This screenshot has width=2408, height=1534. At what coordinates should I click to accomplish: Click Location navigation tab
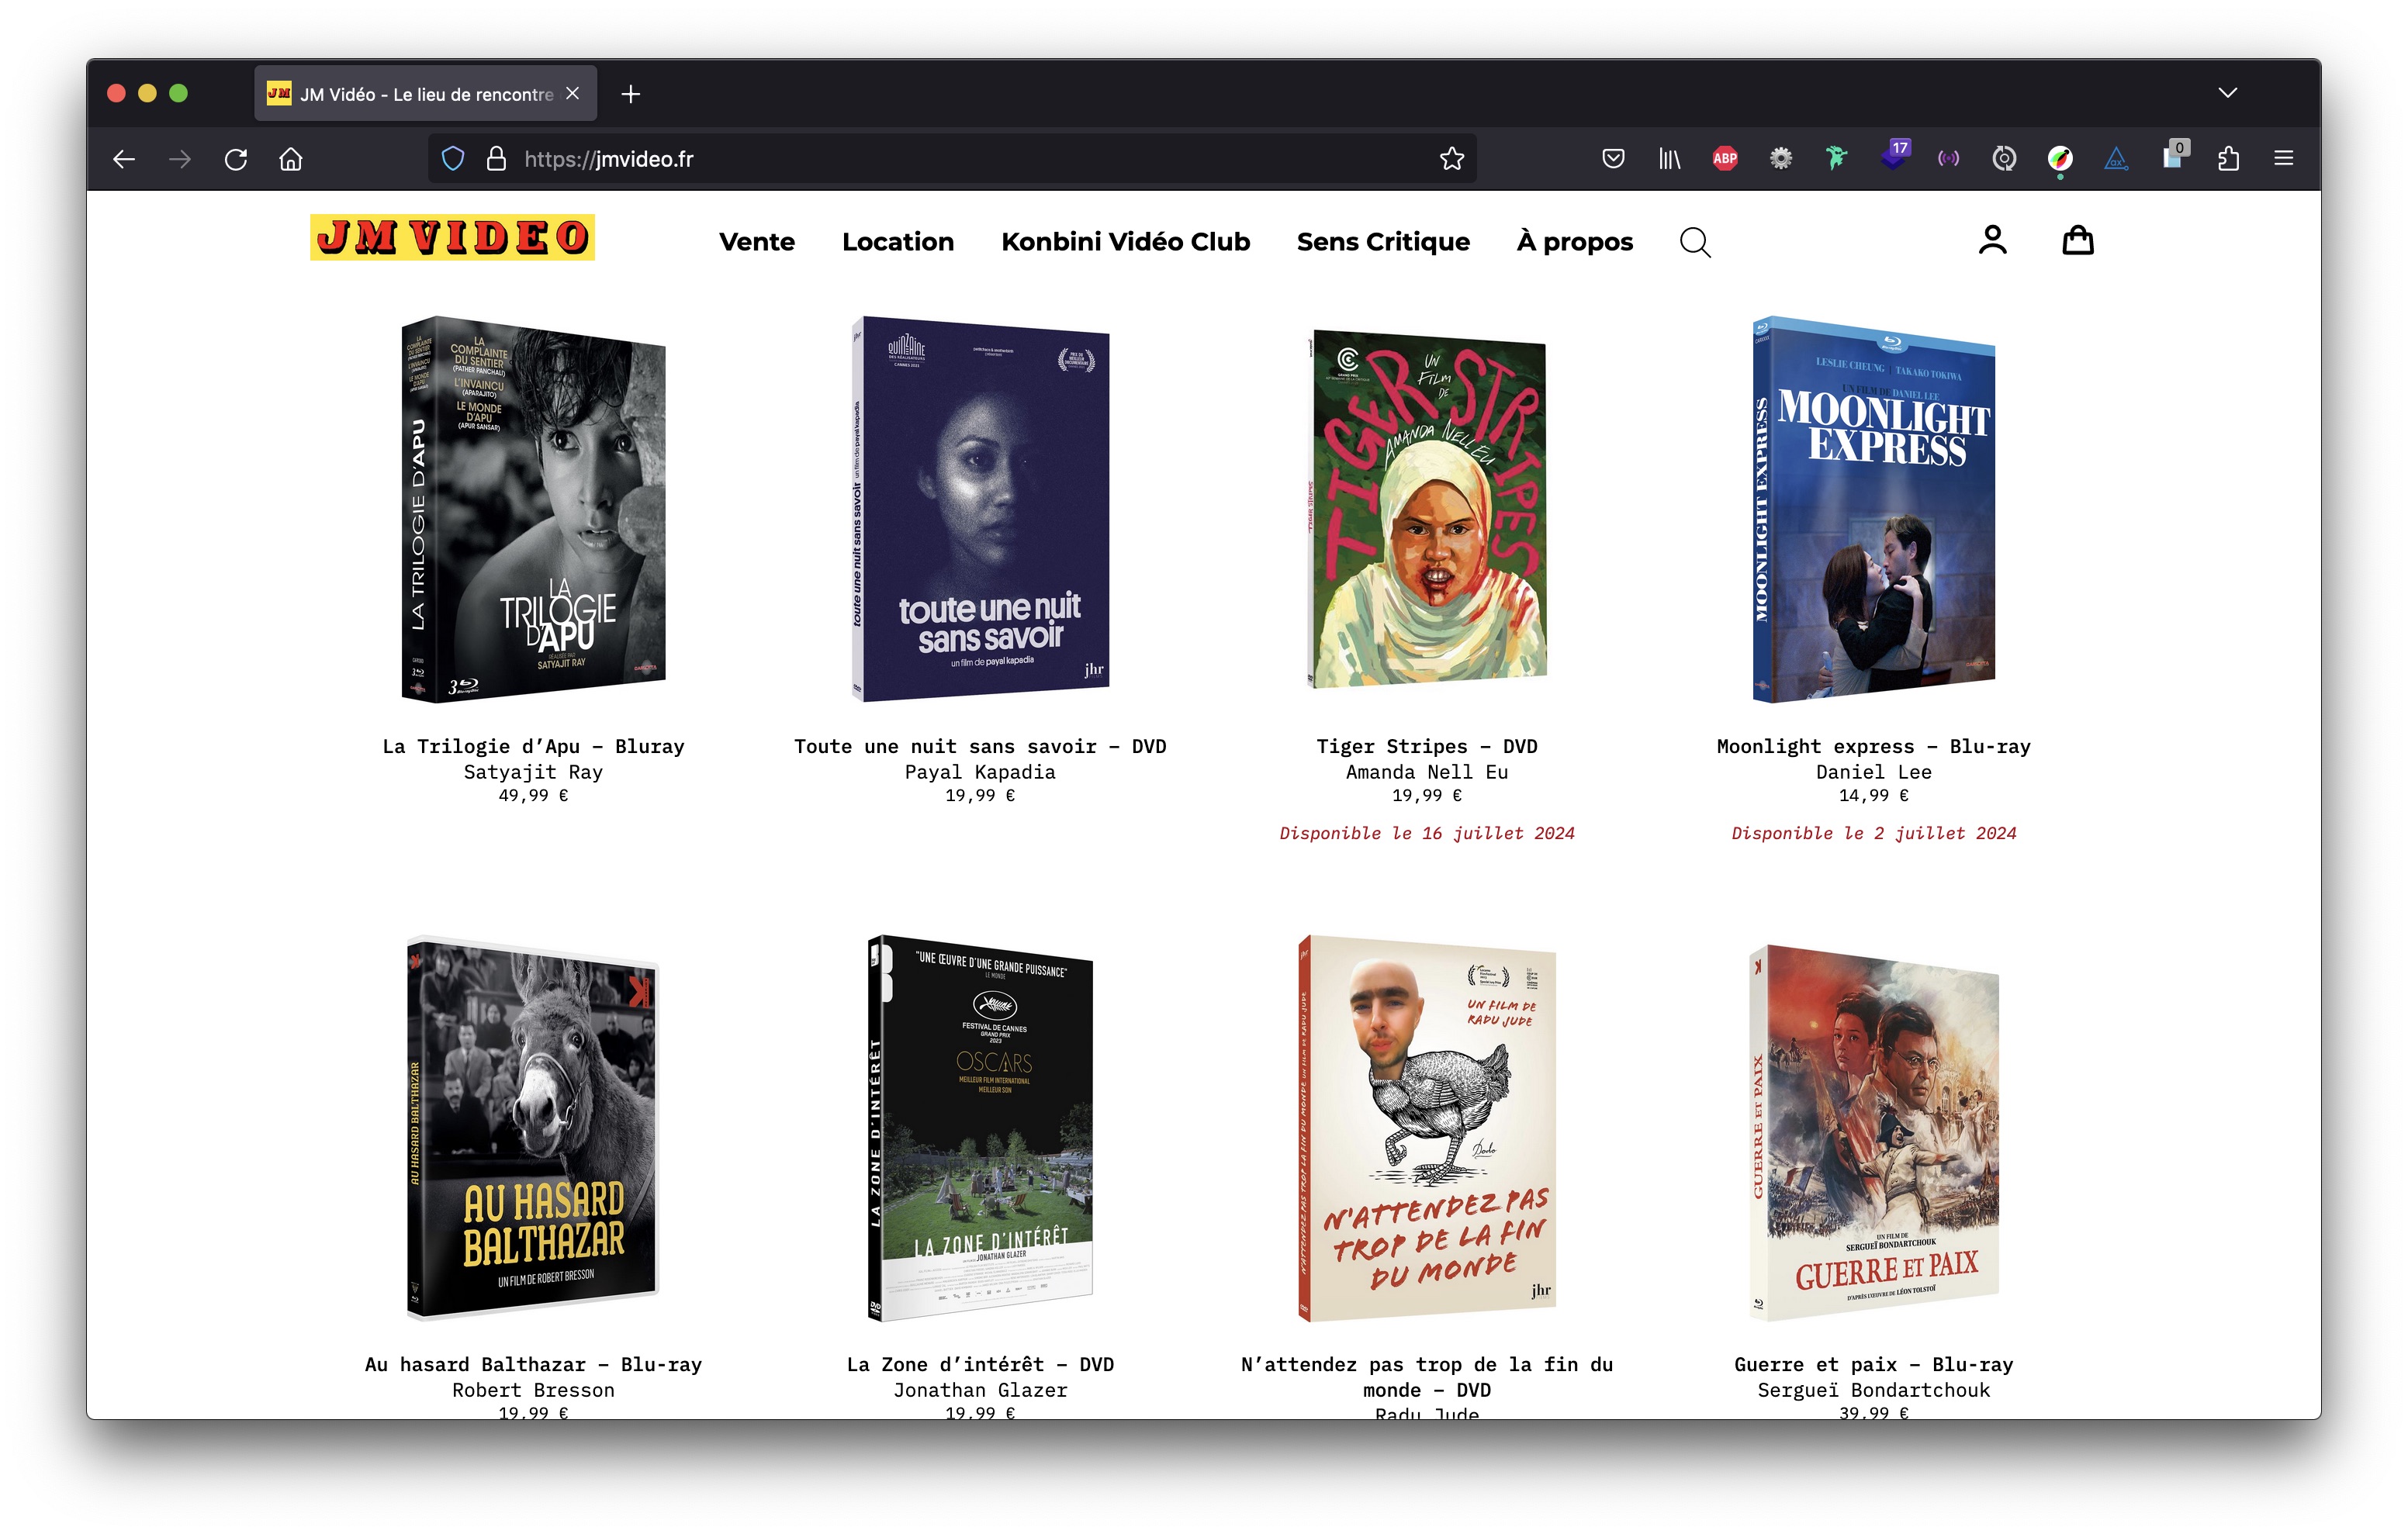895,242
